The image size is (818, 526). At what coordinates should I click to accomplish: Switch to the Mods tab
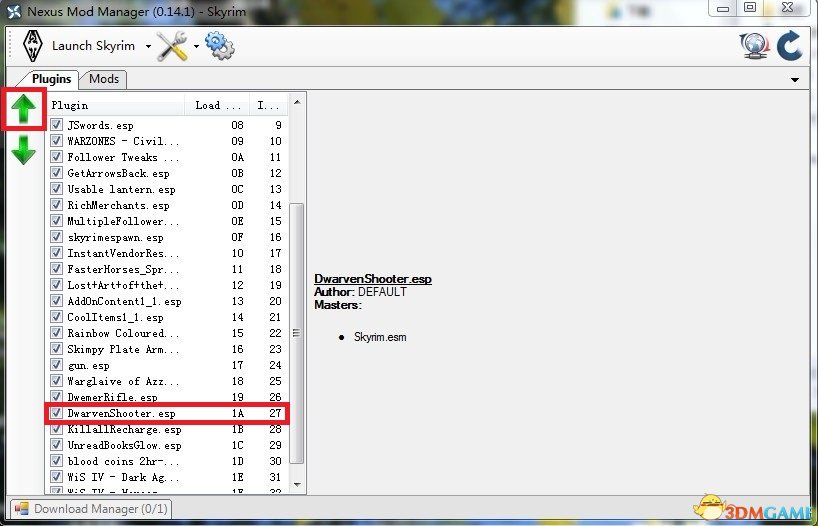pos(104,79)
